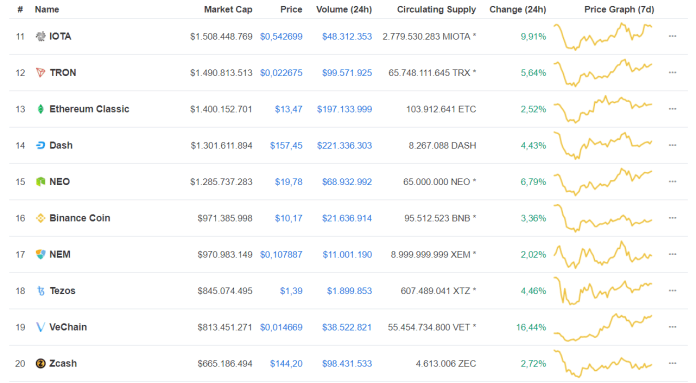Click IOTA price $0,542699
The height and width of the screenshot is (383, 696).
point(281,37)
